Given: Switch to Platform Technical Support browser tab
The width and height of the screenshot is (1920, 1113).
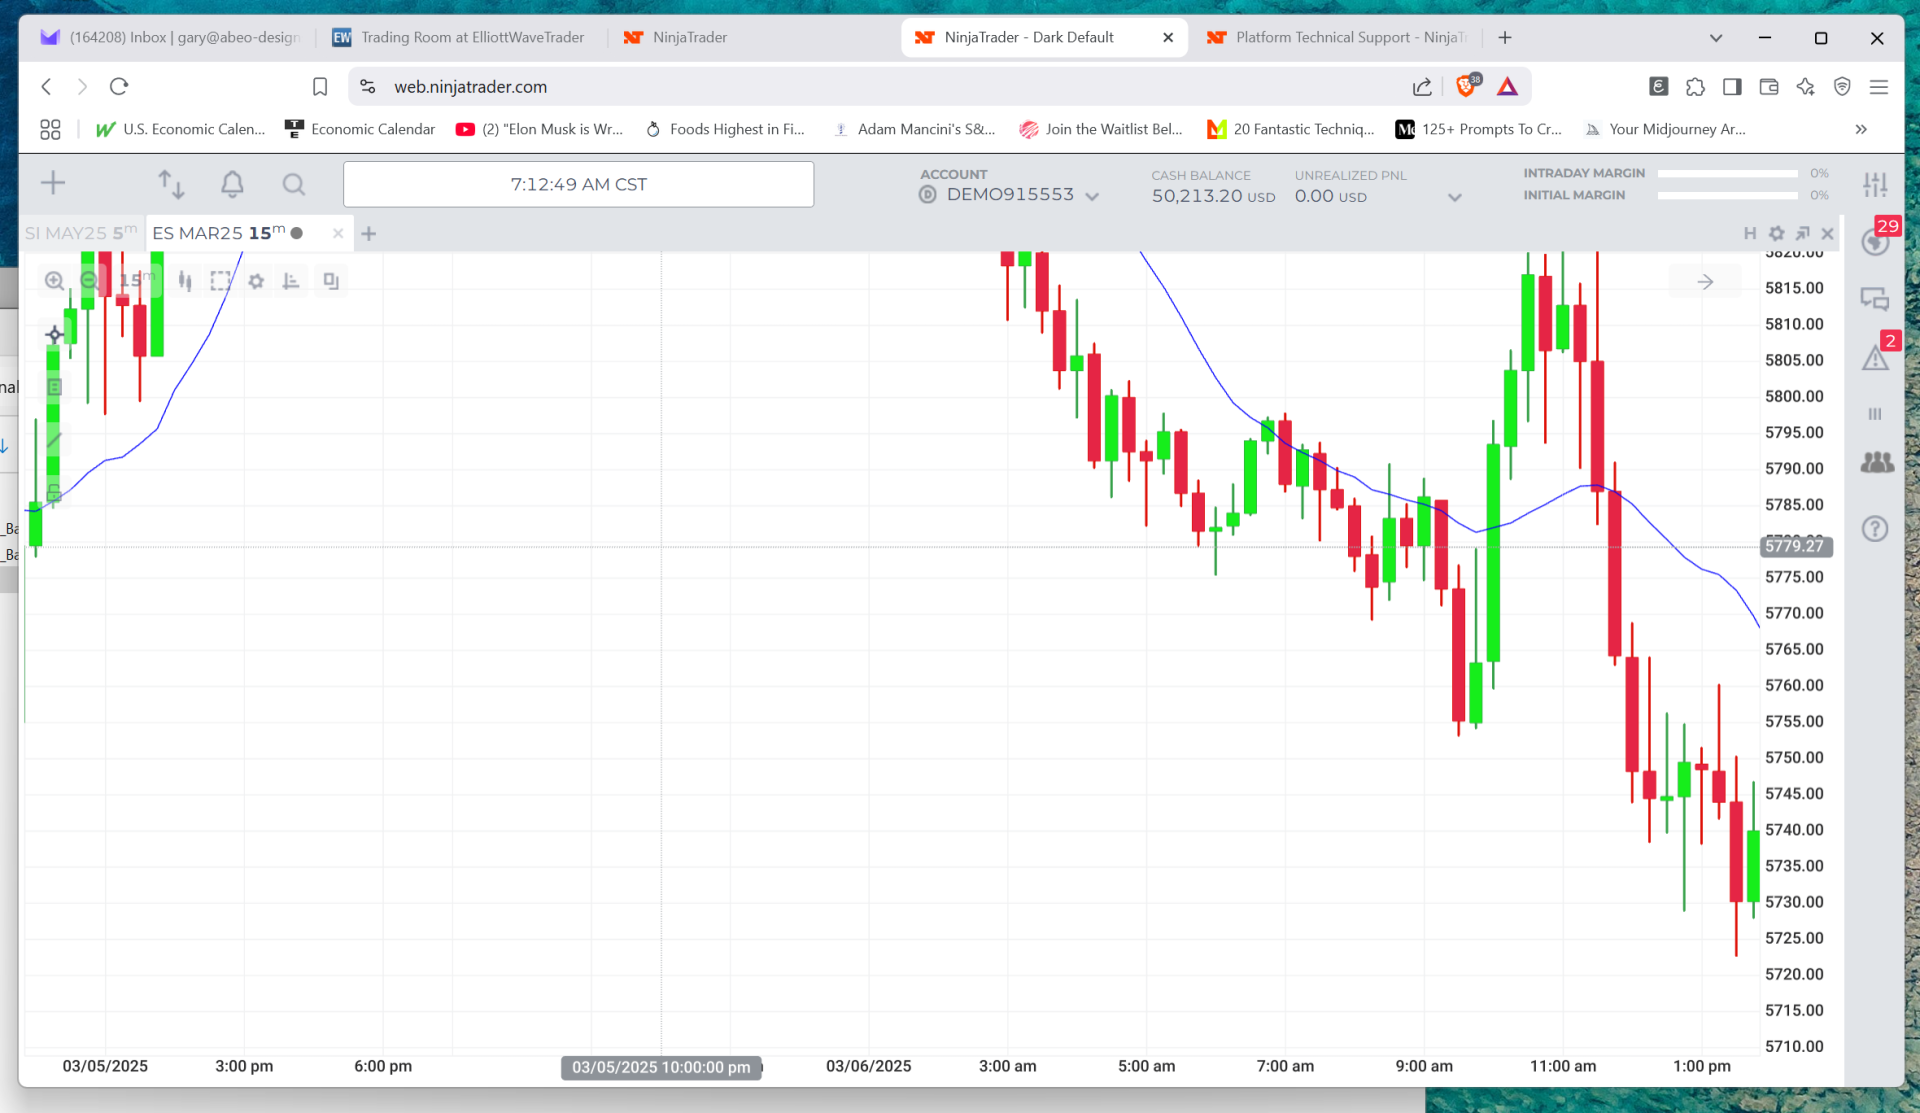Looking at the screenshot, I should 1340,37.
